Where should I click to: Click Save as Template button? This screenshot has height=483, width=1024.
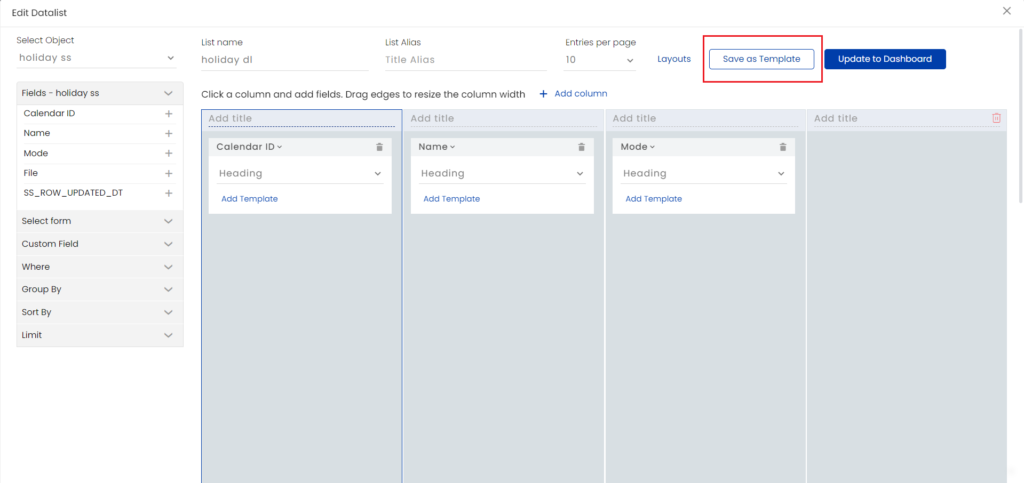click(x=761, y=59)
